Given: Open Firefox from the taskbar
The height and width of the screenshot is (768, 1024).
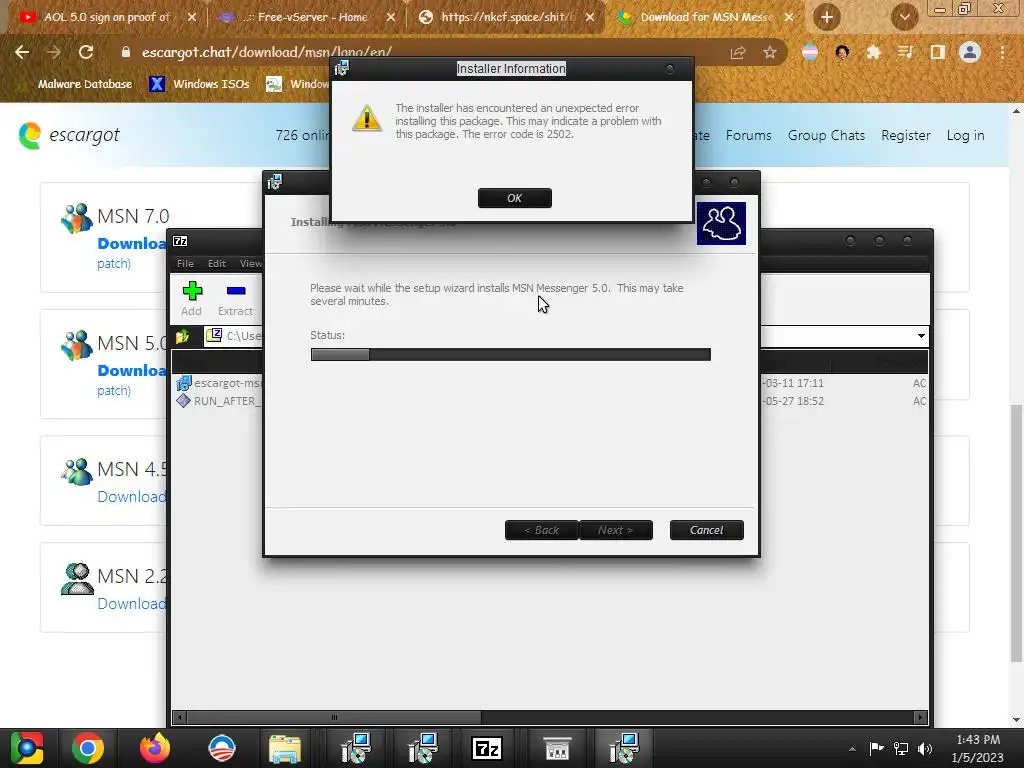Looking at the screenshot, I should 155,748.
